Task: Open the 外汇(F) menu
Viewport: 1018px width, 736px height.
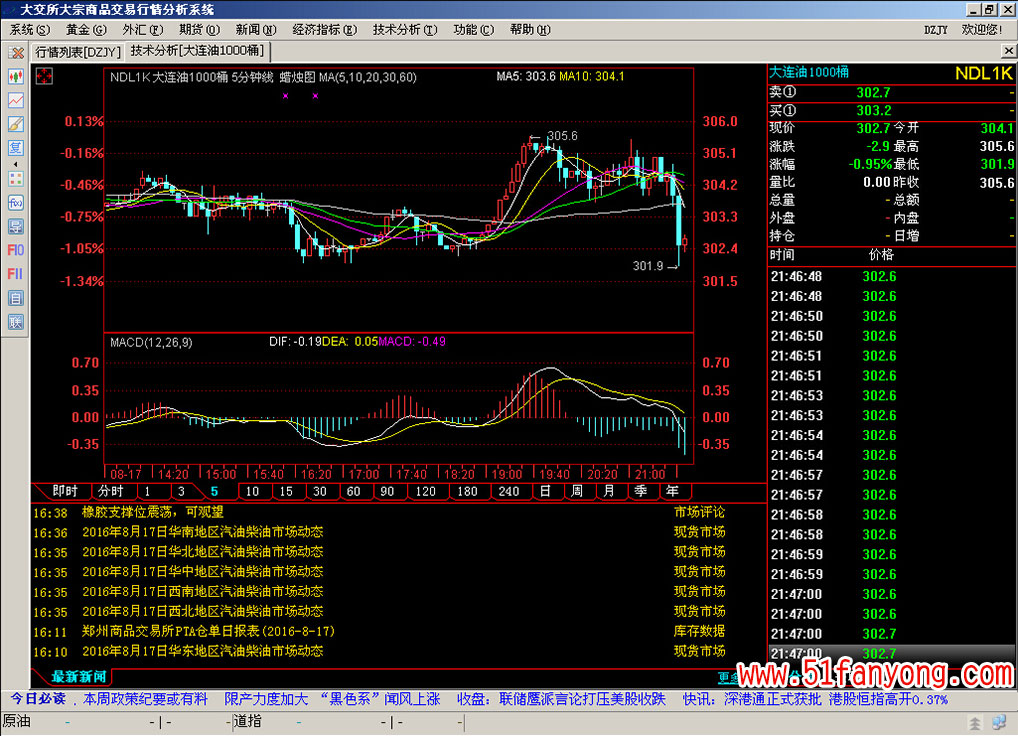Action: pyautogui.click(x=142, y=30)
